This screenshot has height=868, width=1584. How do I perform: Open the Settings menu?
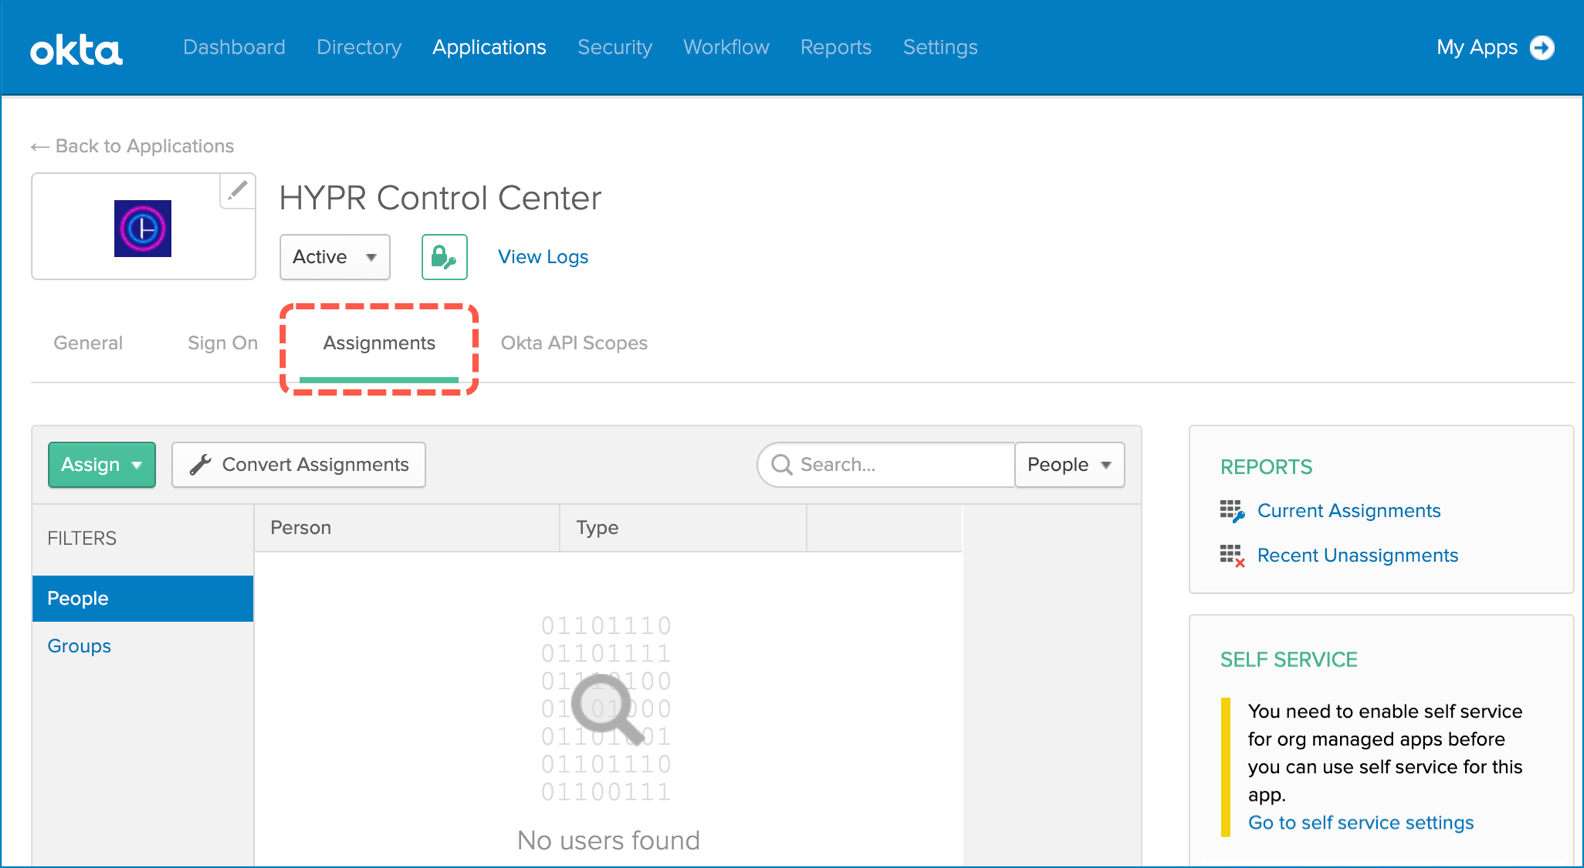[940, 47]
